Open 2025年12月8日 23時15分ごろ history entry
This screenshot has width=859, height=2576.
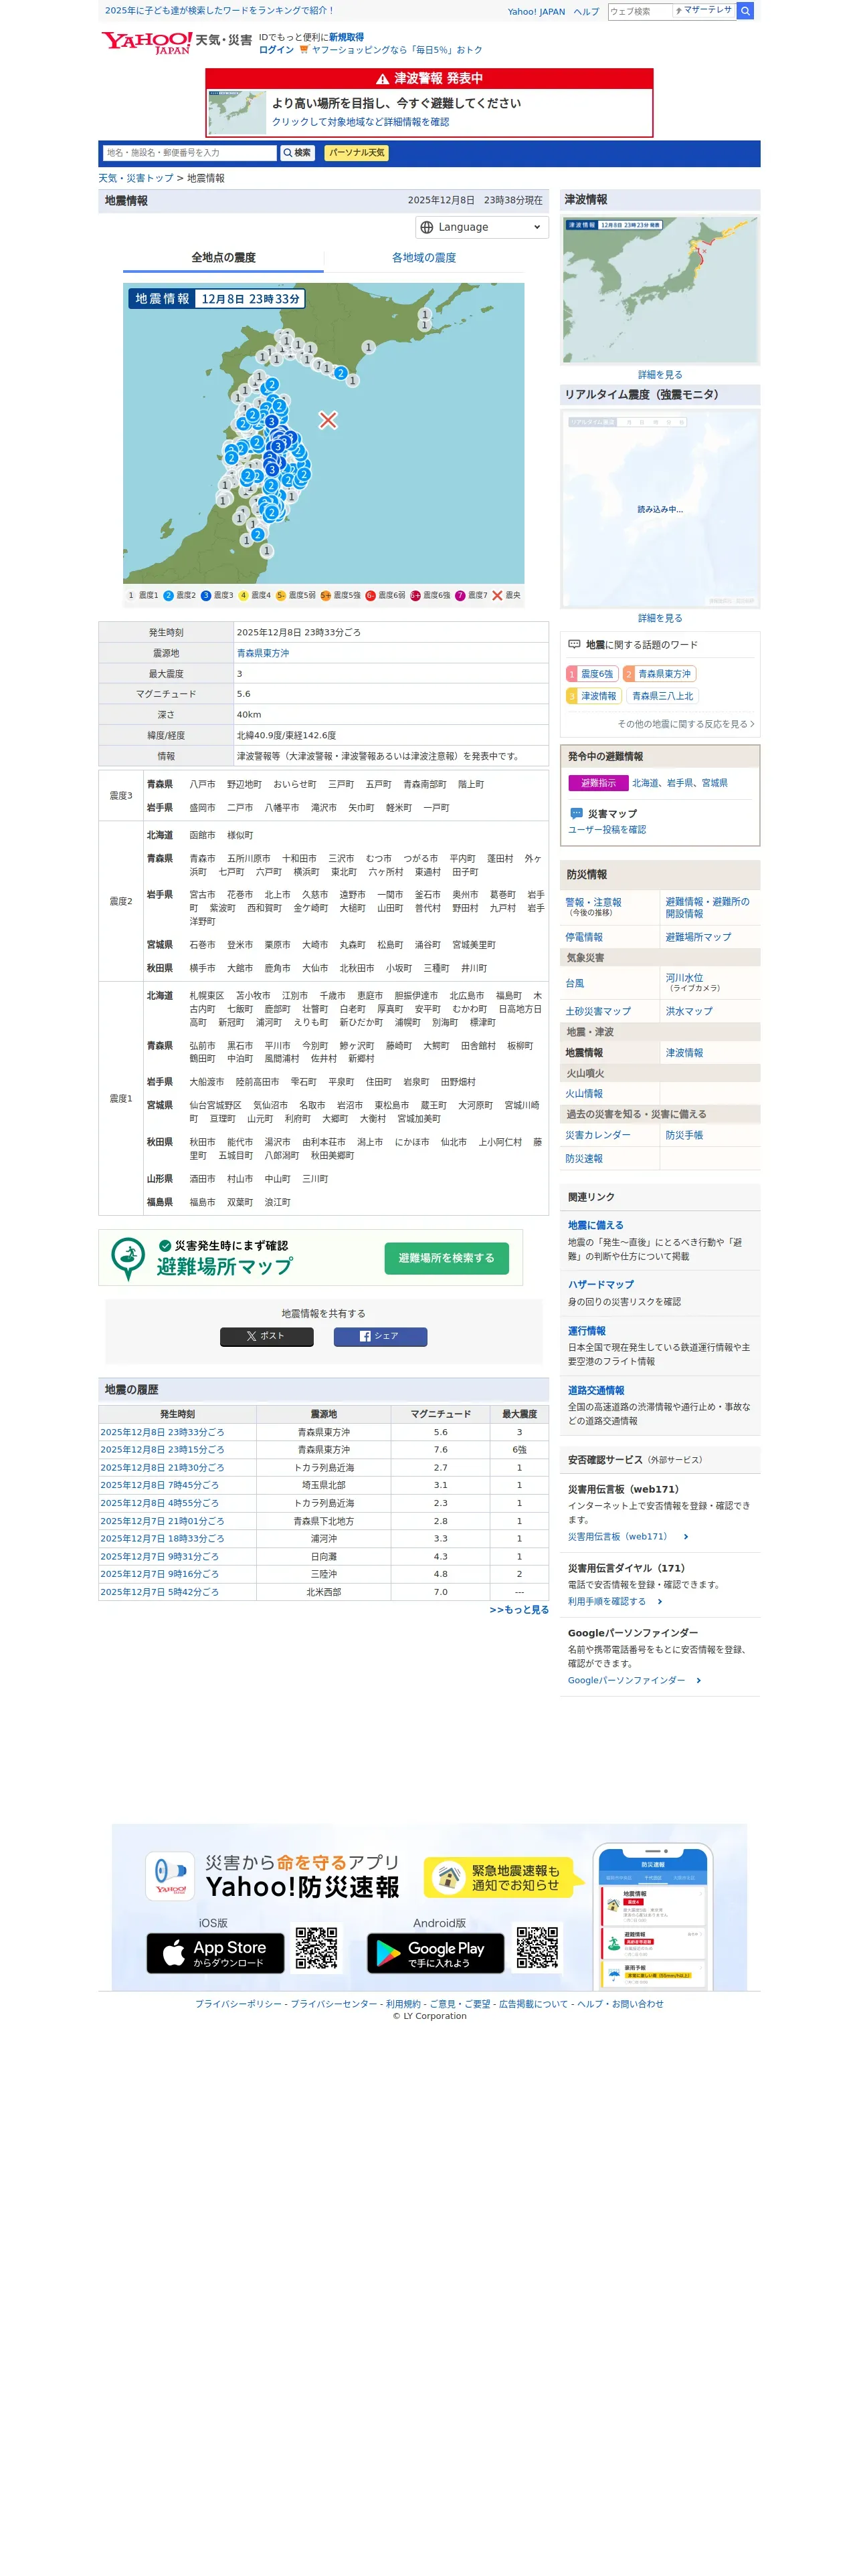pyautogui.click(x=162, y=1450)
